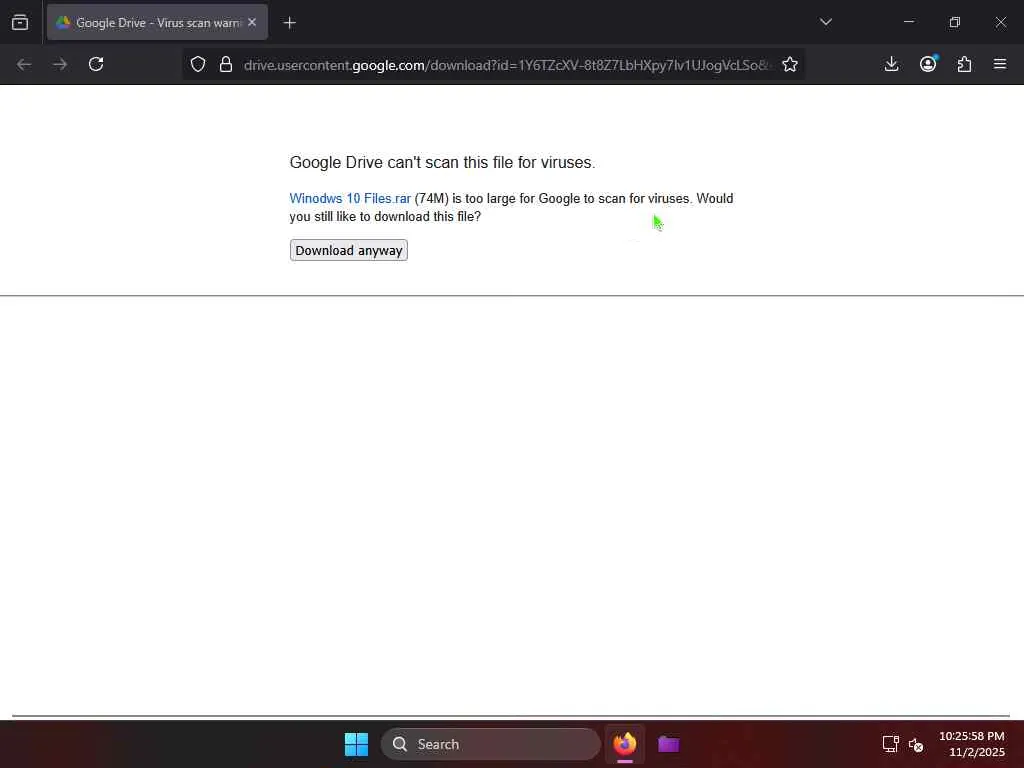
Task: Expand the list all tabs dropdown
Action: click(826, 22)
